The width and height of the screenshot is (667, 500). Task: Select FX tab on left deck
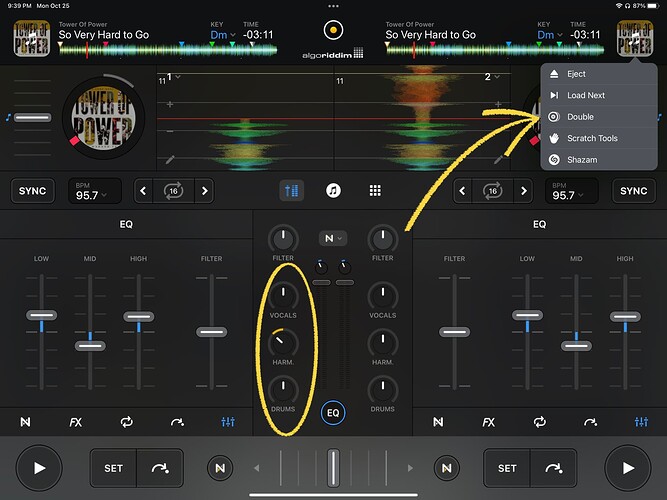tap(75, 422)
